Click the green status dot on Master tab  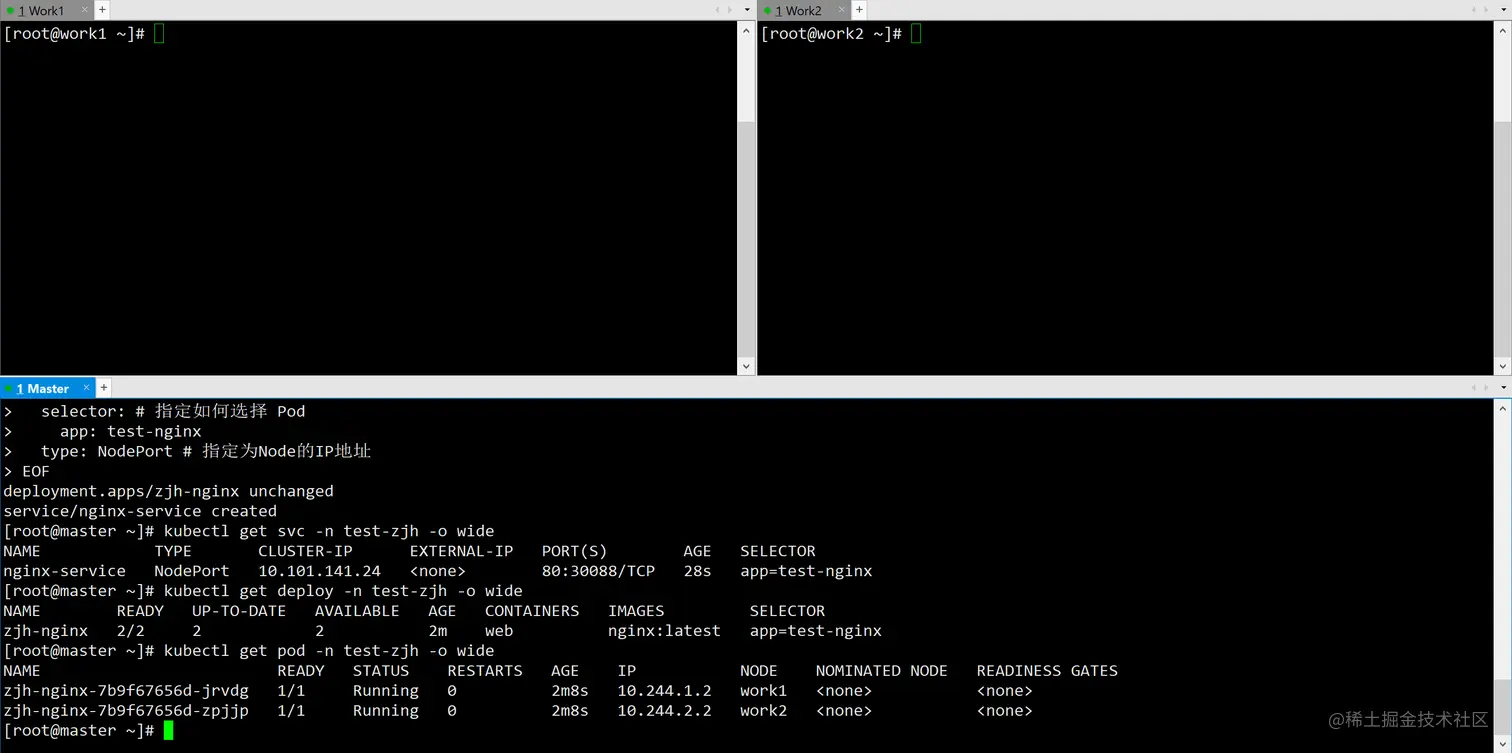coord(10,388)
